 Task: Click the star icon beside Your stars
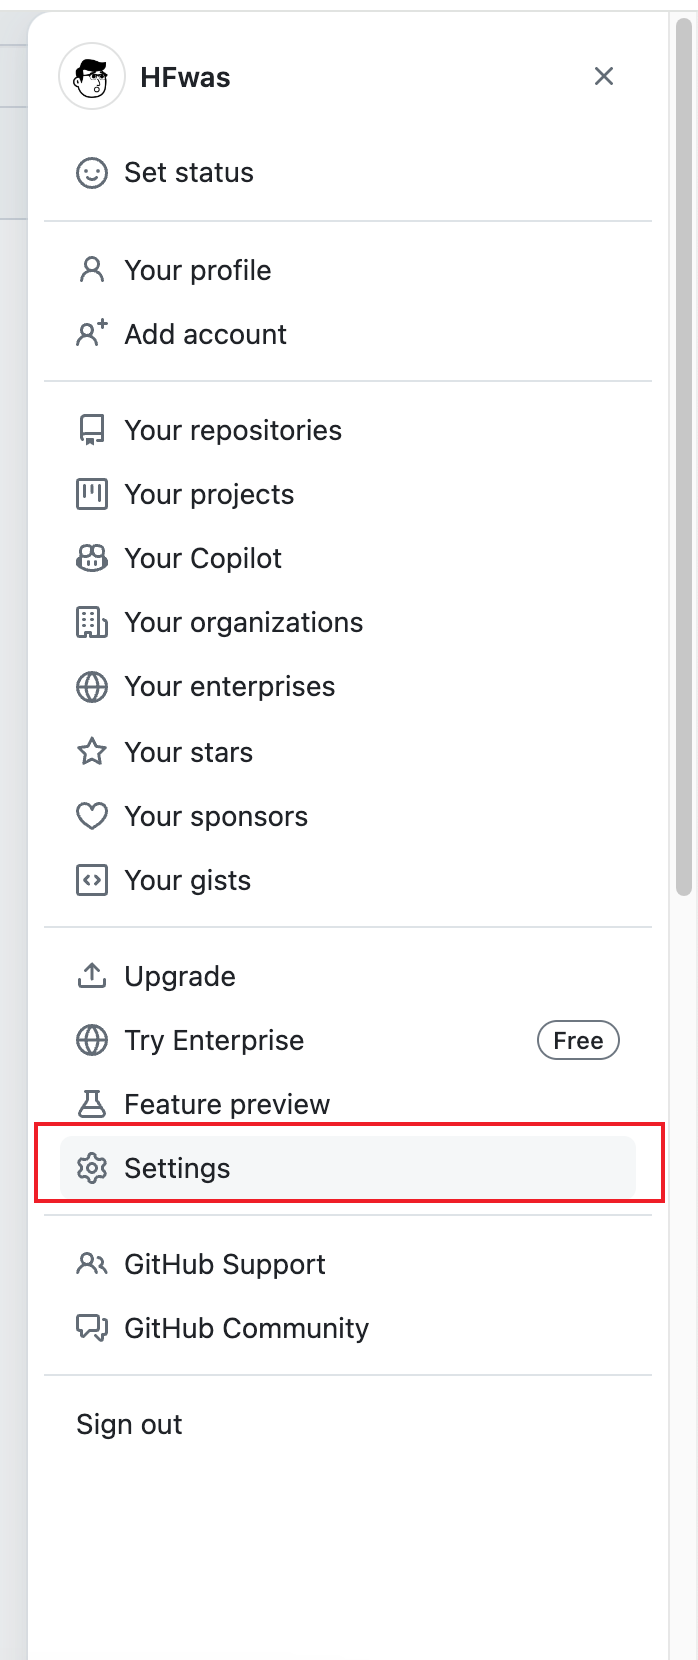click(92, 751)
